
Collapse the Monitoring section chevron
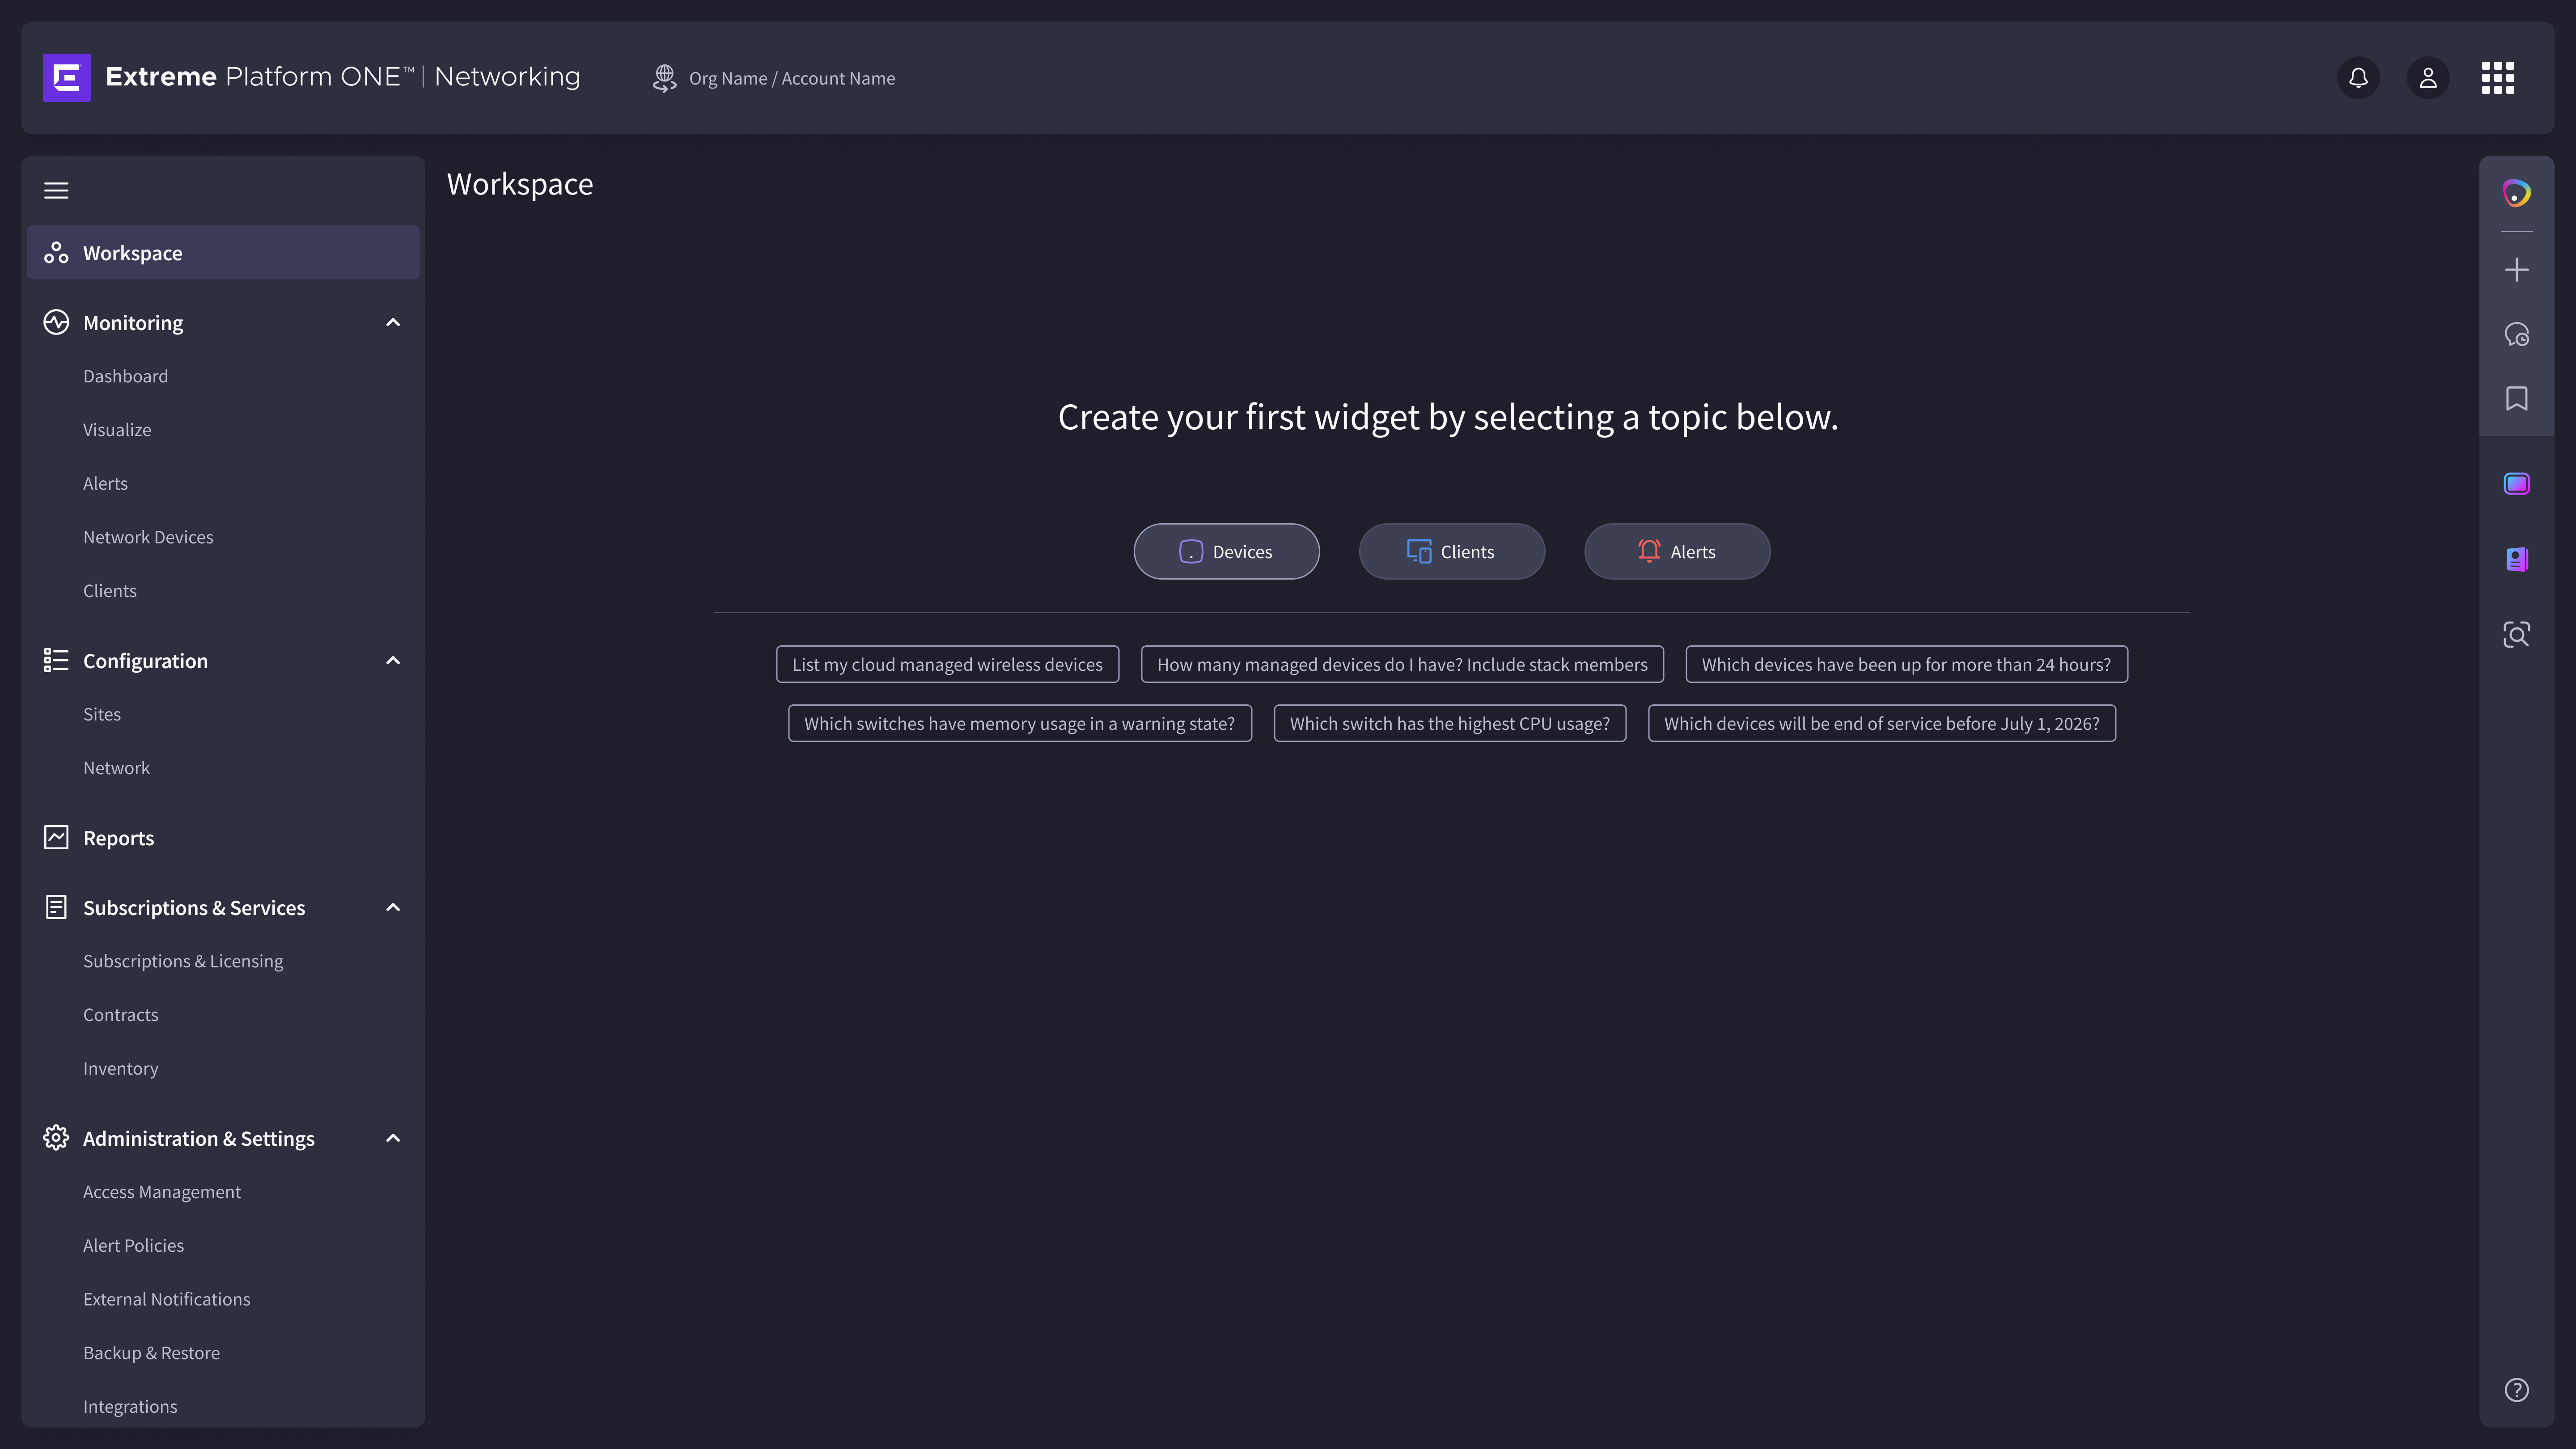click(393, 322)
